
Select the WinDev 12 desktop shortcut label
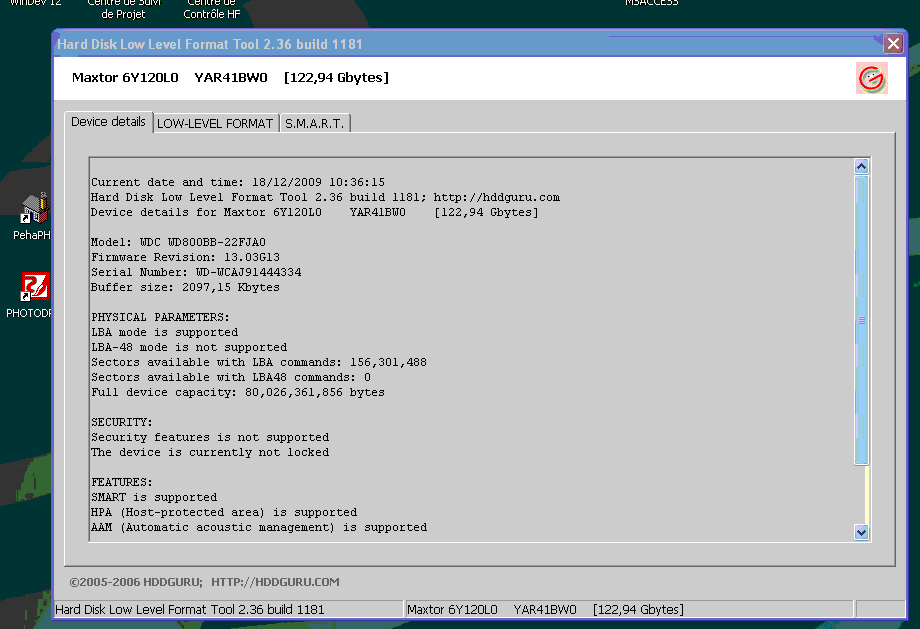tap(35, 3)
